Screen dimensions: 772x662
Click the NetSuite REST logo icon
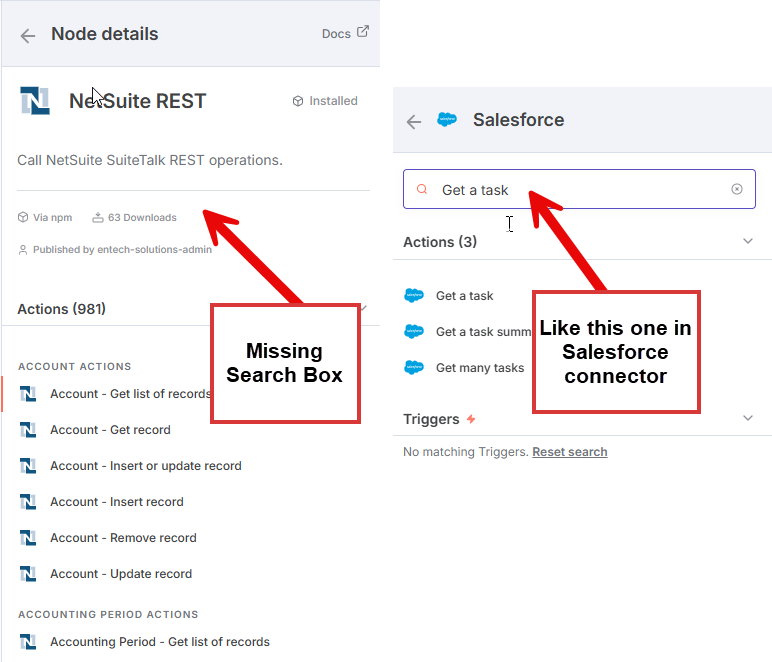coord(35,101)
